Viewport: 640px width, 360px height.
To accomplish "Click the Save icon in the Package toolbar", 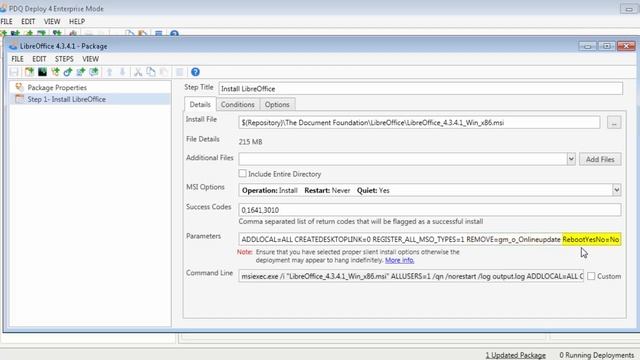I will coord(14,72).
